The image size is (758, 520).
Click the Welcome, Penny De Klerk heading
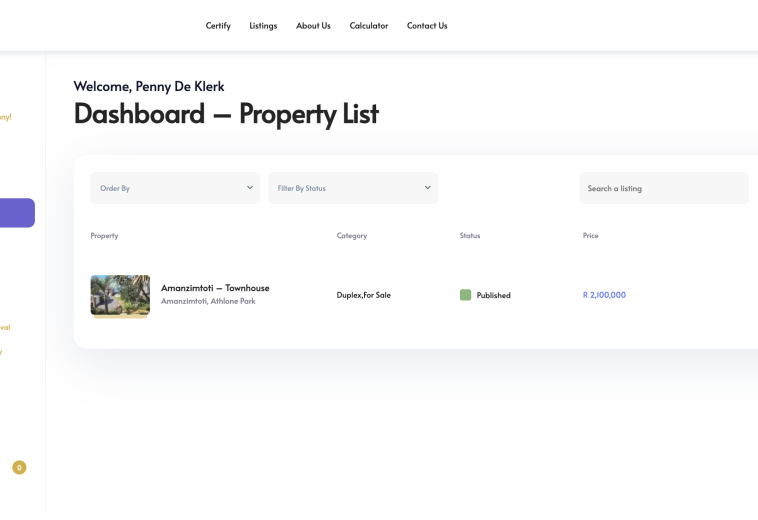(149, 87)
